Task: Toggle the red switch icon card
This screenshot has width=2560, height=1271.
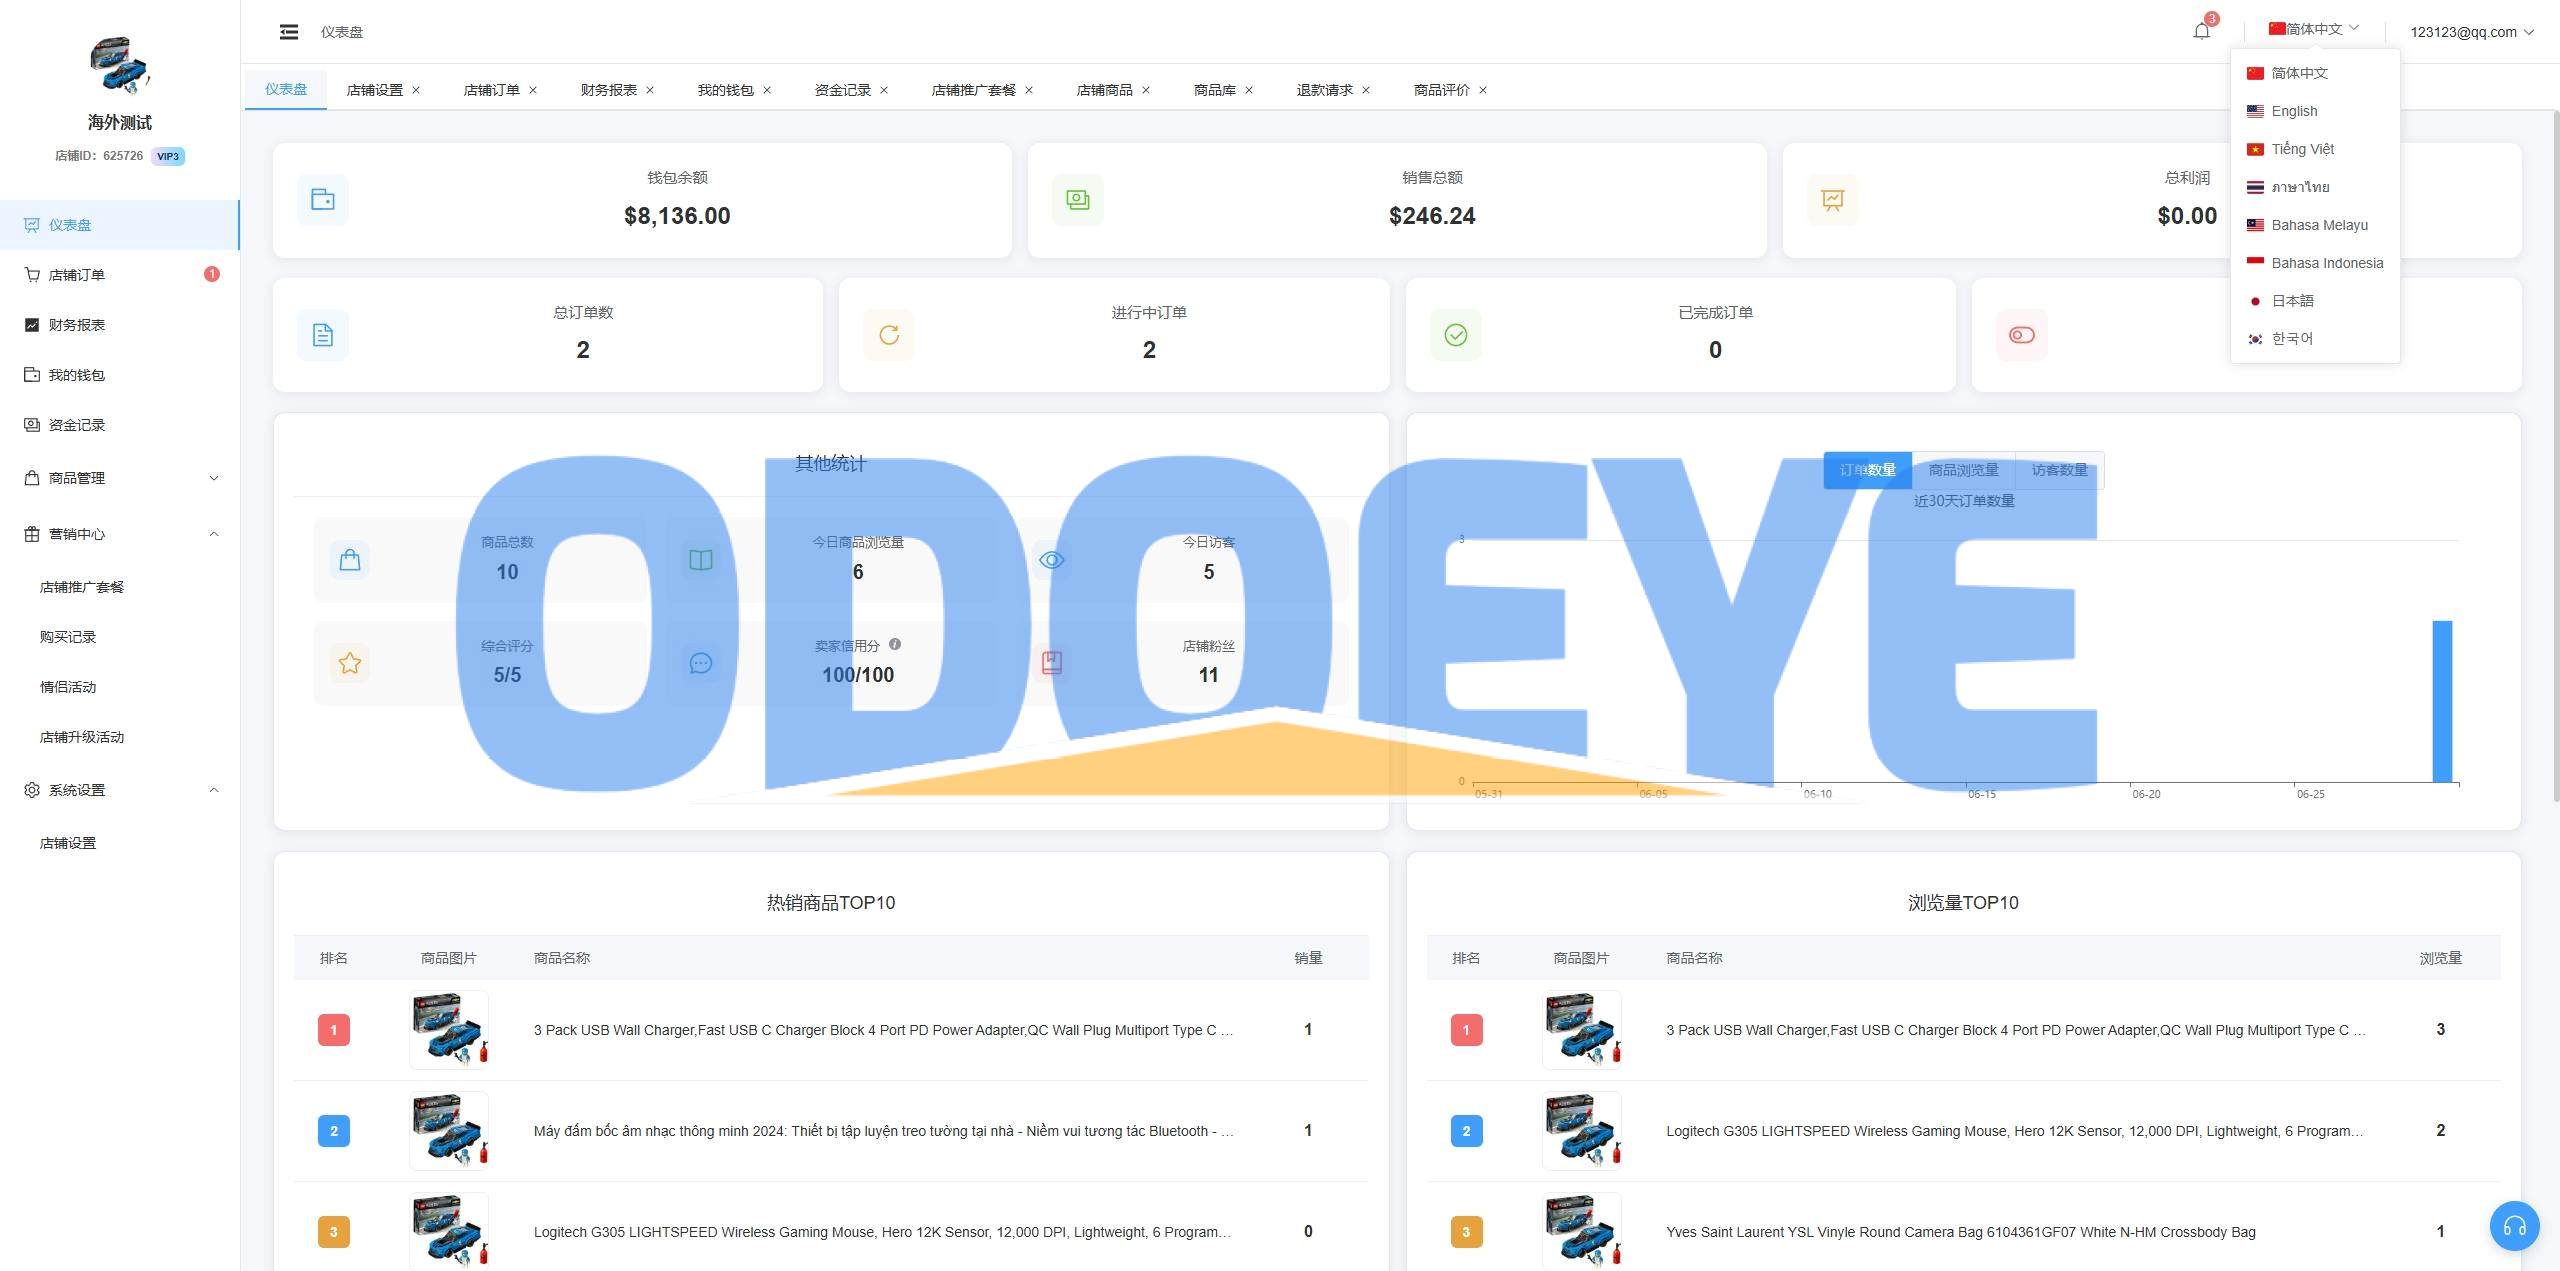Action: pyautogui.click(x=2021, y=335)
